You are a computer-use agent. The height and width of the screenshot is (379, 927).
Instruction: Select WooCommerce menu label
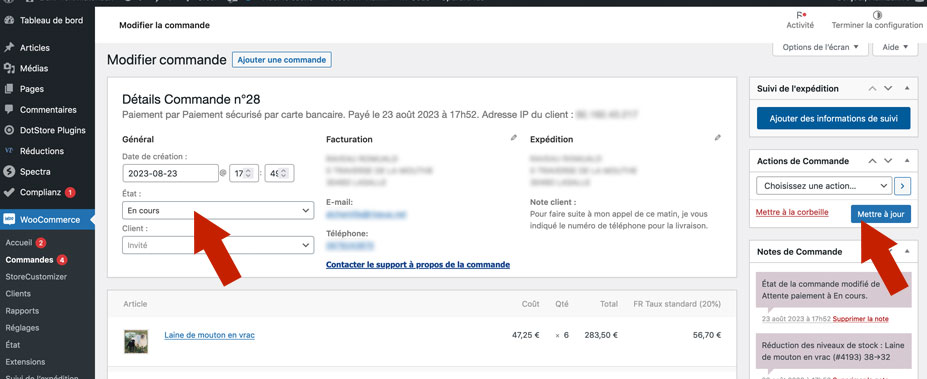point(50,220)
